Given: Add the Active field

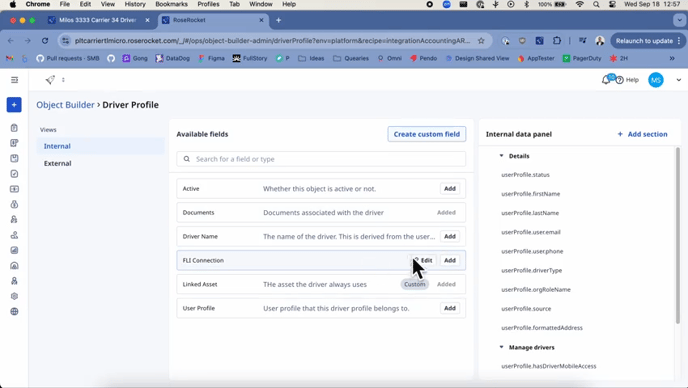Looking at the screenshot, I should point(450,189).
